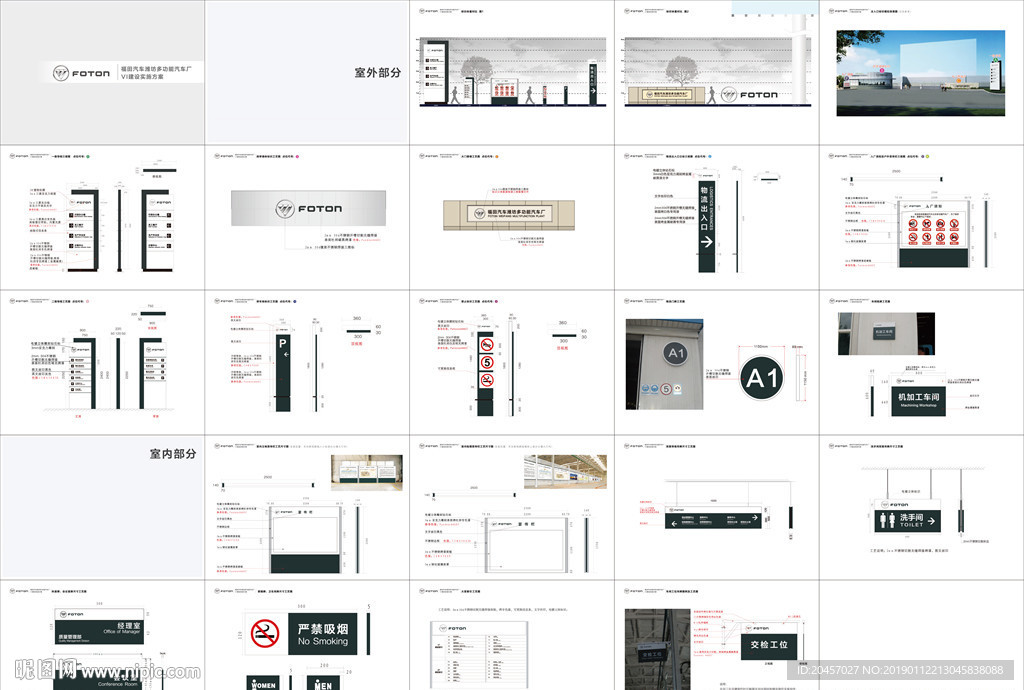1024x690 pixels.
Task: Click the FOTON logo on the cover page
Action: coord(81,73)
